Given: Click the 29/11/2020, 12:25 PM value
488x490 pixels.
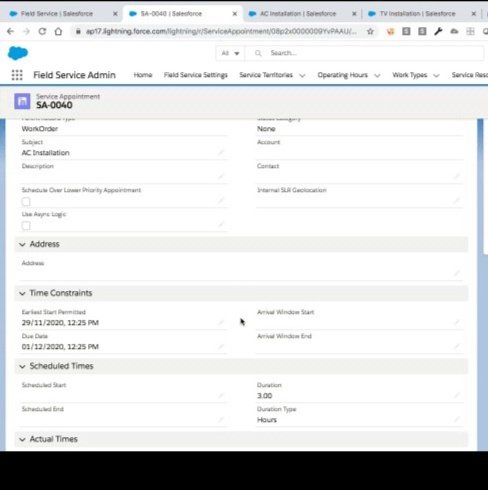Looking at the screenshot, I should point(60,323).
